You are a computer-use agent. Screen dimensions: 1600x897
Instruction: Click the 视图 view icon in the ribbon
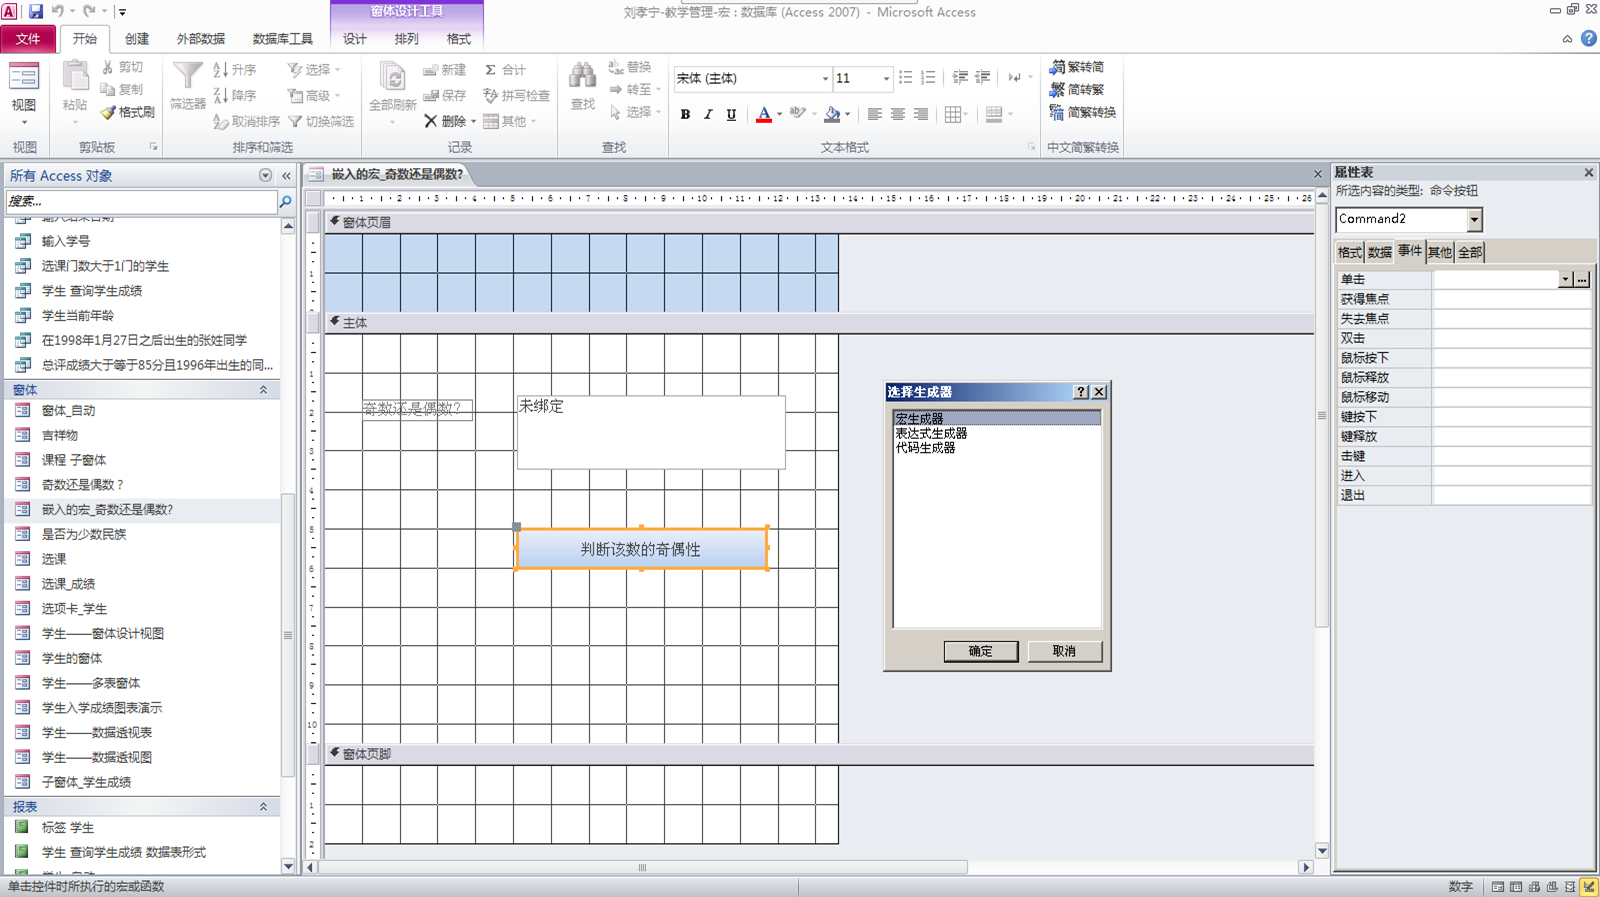(23, 78)
